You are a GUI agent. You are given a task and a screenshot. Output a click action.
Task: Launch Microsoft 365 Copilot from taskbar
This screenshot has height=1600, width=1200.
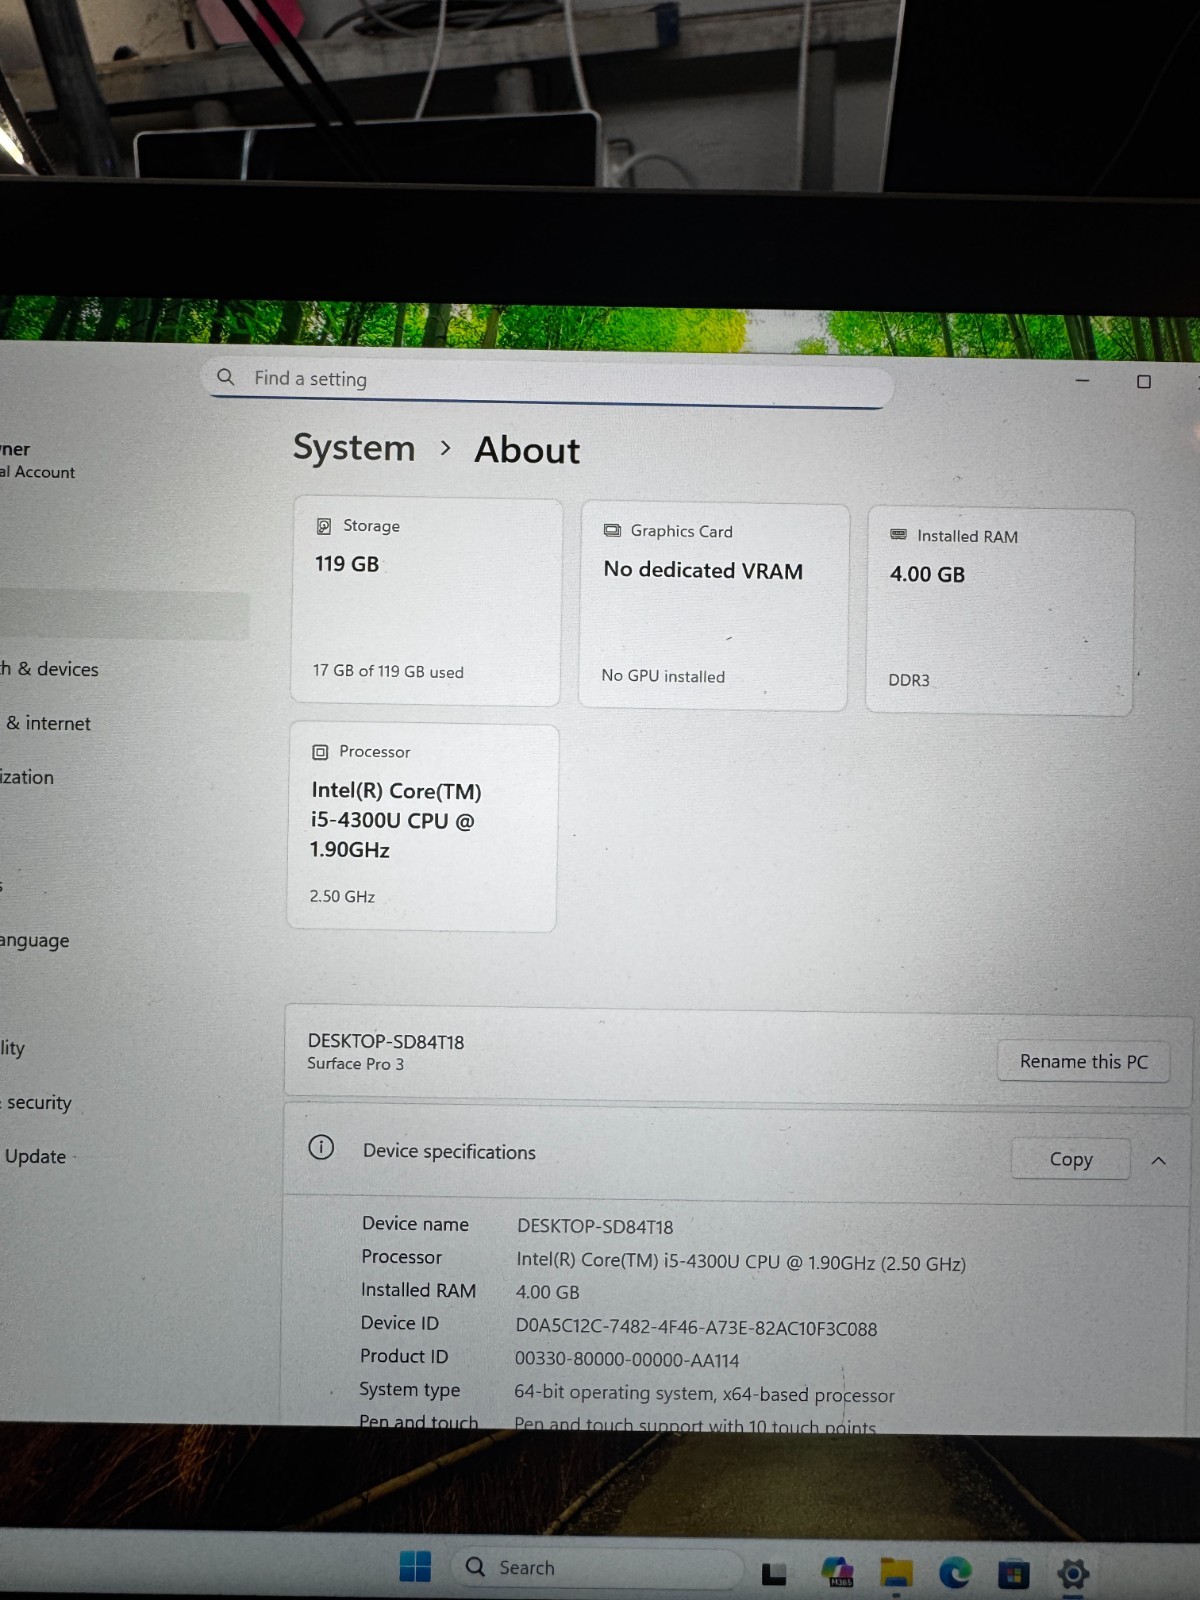pyautogui.click(x=837, y=1572)
